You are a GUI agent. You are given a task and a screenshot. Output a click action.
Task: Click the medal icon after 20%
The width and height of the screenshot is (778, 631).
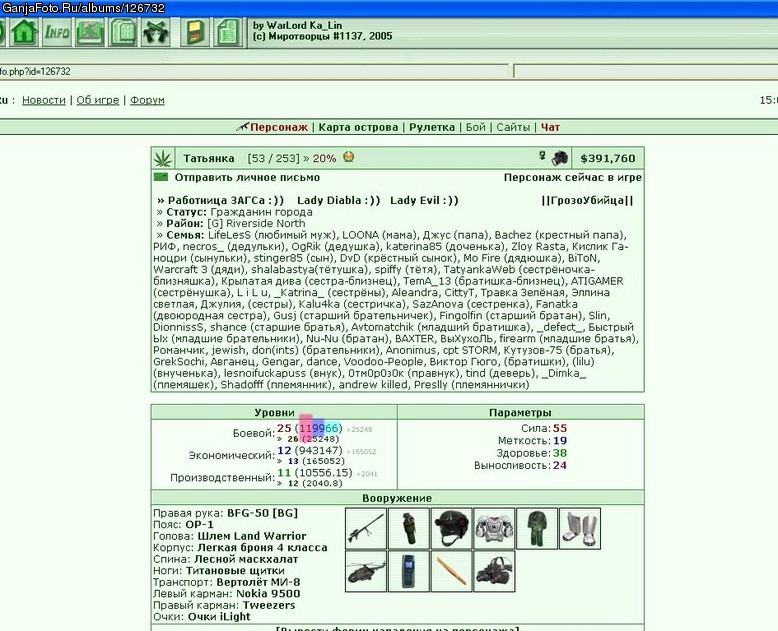[349, 157]
